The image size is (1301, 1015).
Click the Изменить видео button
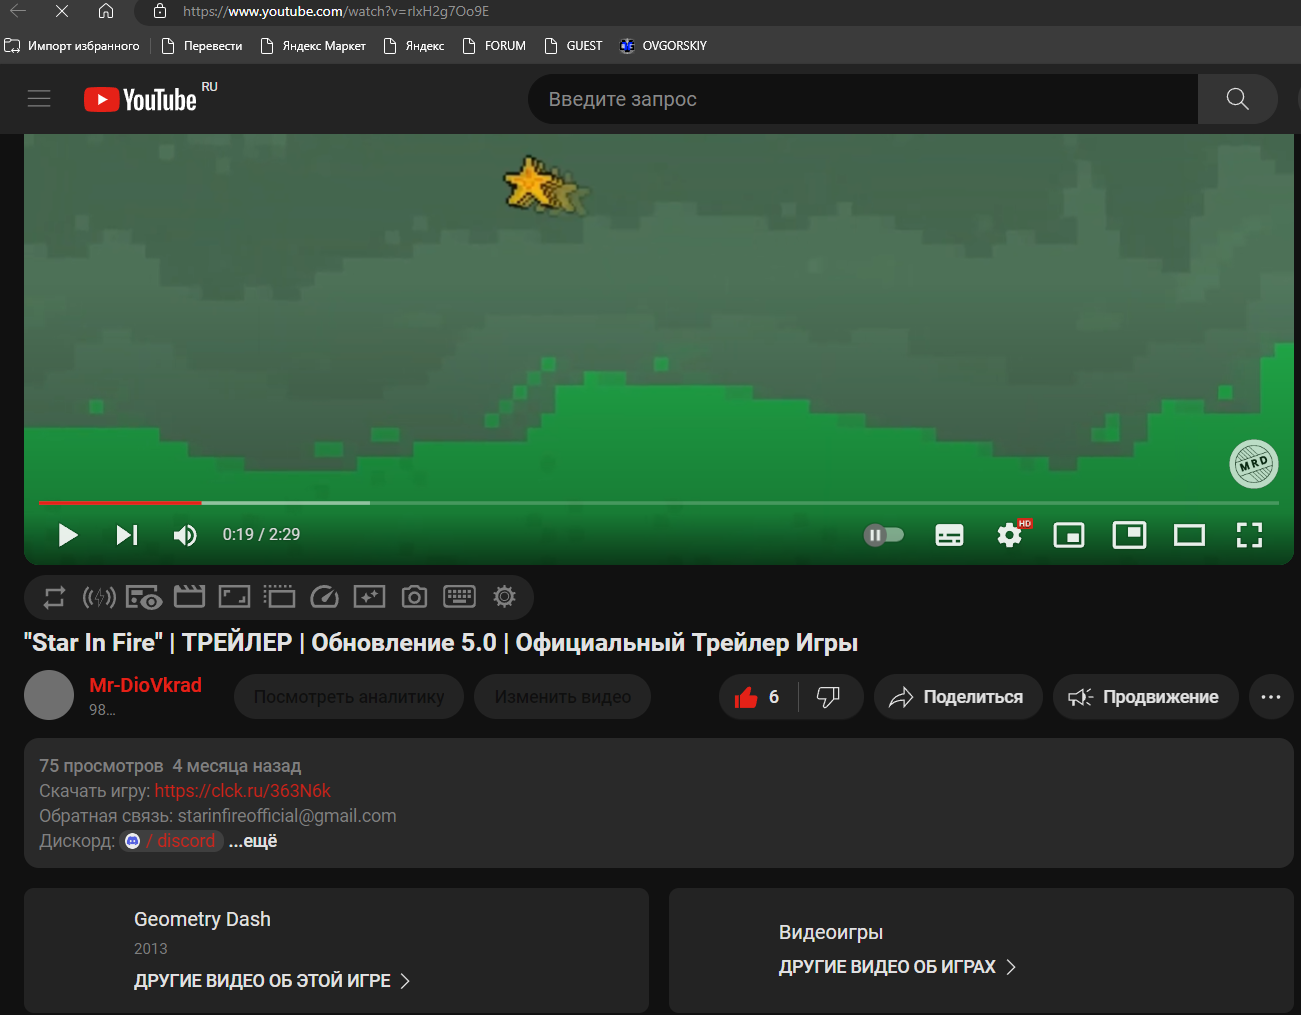(562, 697)
